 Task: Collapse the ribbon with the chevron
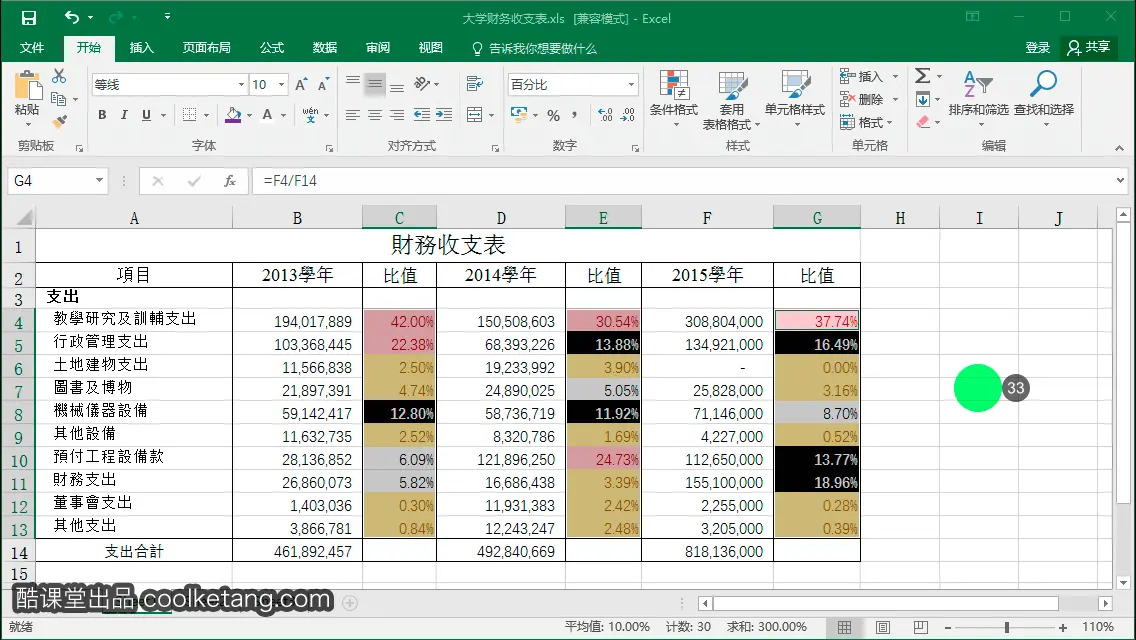coord(1119,148)
